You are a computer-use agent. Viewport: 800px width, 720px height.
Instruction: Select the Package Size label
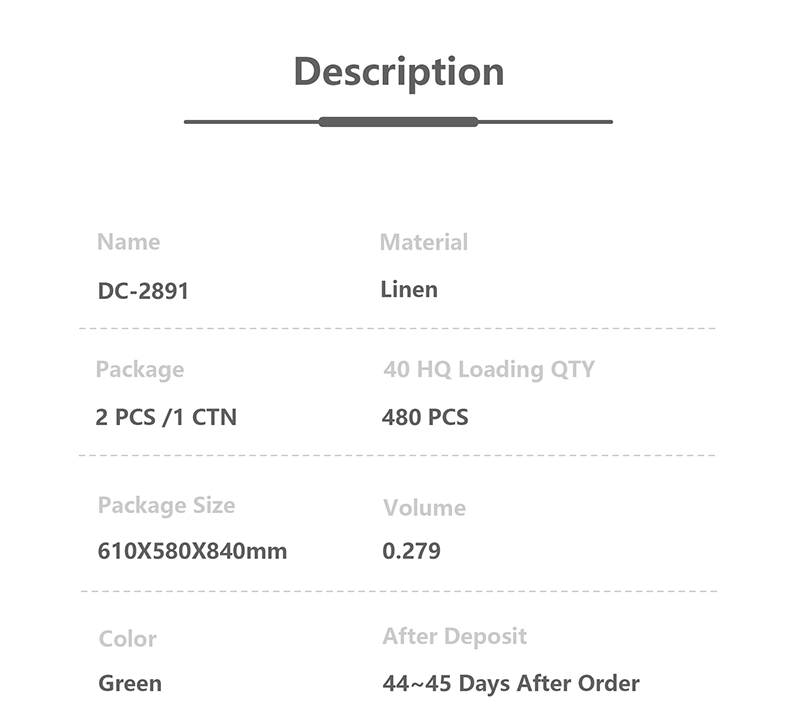pos(166,506)
